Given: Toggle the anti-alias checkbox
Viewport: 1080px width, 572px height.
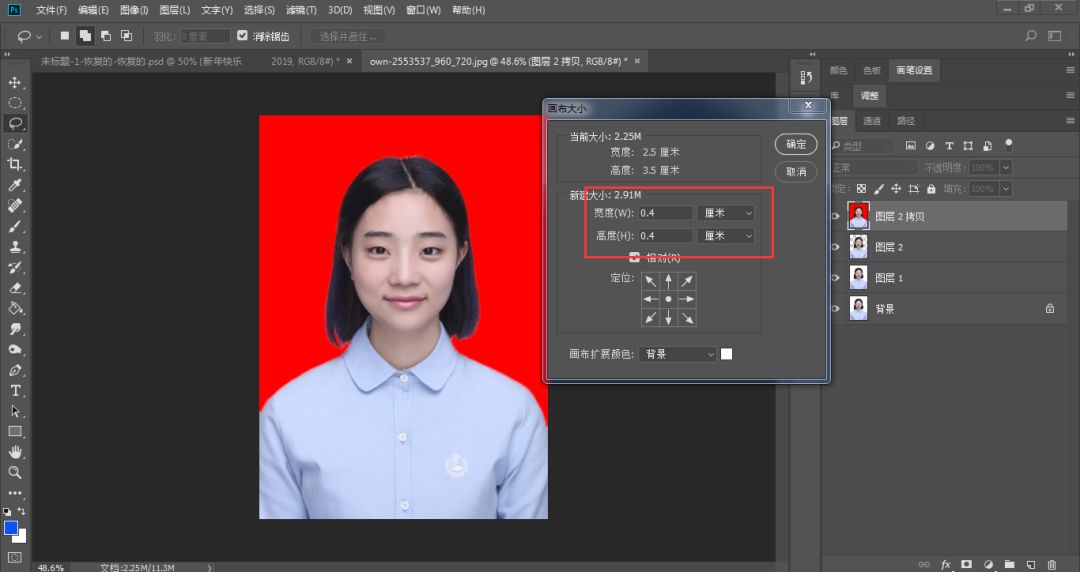Looking at the screenshot, I should [x=242, y=35].
